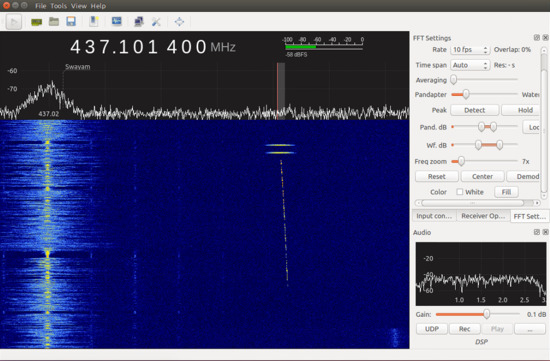
Task: Click the audio Gain slider handle
Action: [x=487, y=314]
